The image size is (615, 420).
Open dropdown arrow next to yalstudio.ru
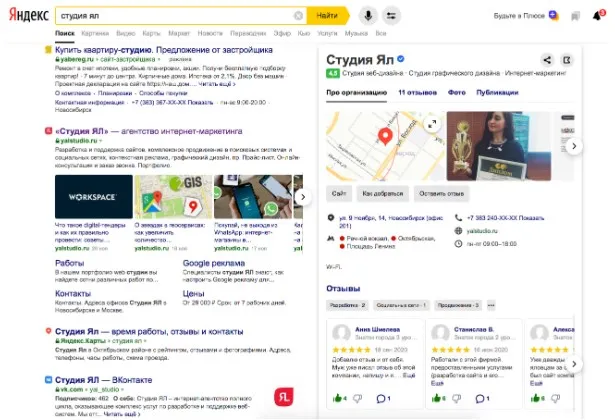click(100, 141)
